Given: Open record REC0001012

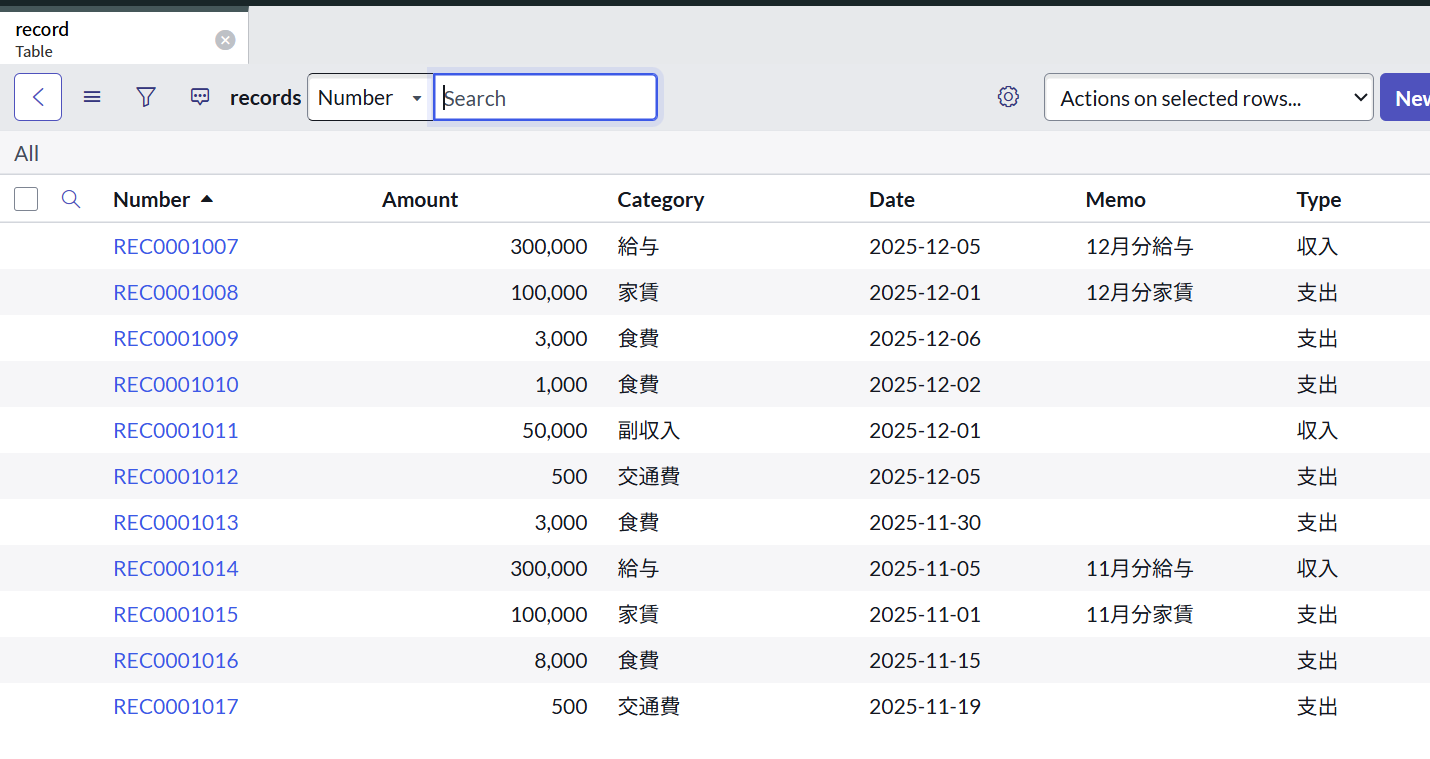Looking at the screenshot, I should click(x=176, y=476).
